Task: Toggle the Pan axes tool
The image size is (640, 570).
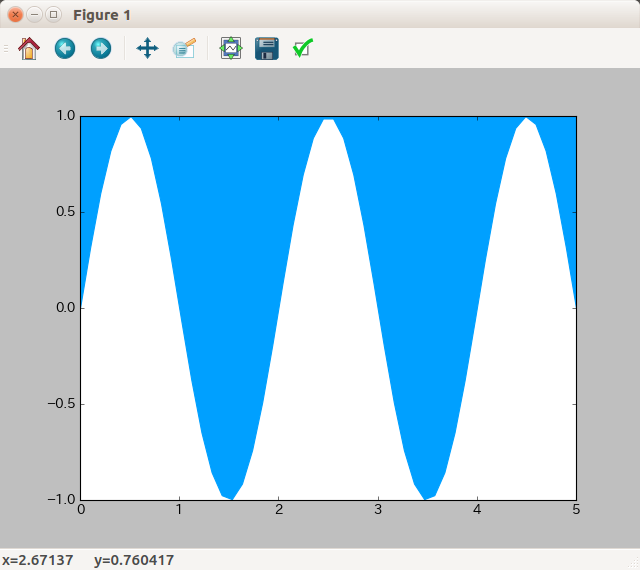Action: coord(147,48)
